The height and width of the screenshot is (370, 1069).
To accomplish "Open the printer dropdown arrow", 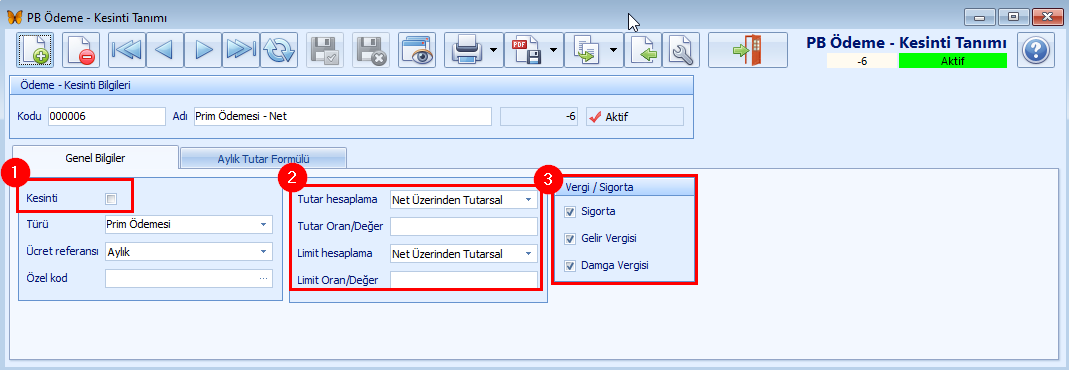I will pos(494,50).
